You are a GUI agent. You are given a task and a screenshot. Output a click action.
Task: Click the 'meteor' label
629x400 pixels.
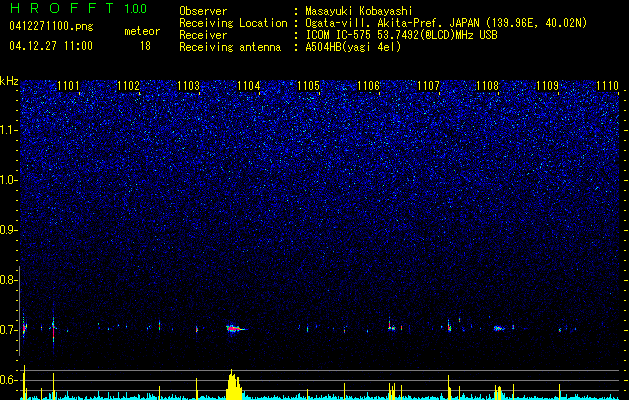point(142,31)
